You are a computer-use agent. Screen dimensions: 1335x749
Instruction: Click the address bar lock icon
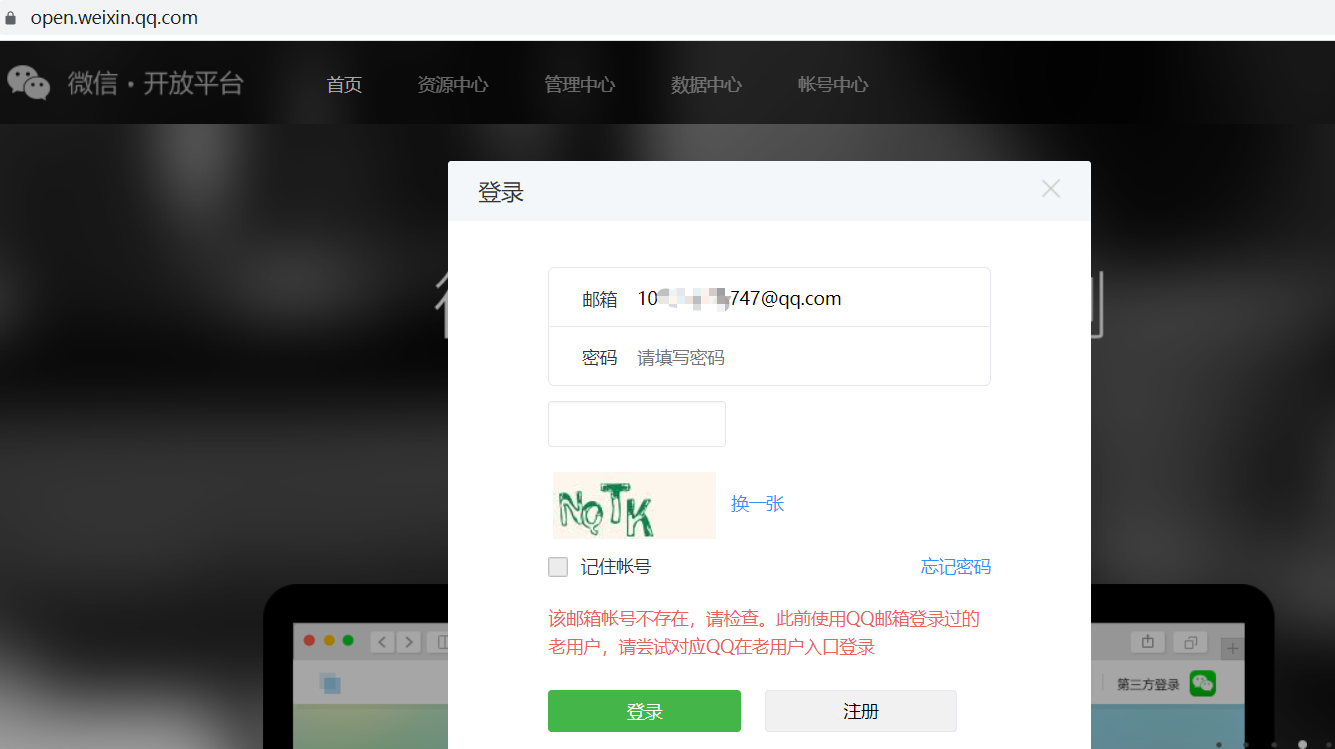click(11, 18)
